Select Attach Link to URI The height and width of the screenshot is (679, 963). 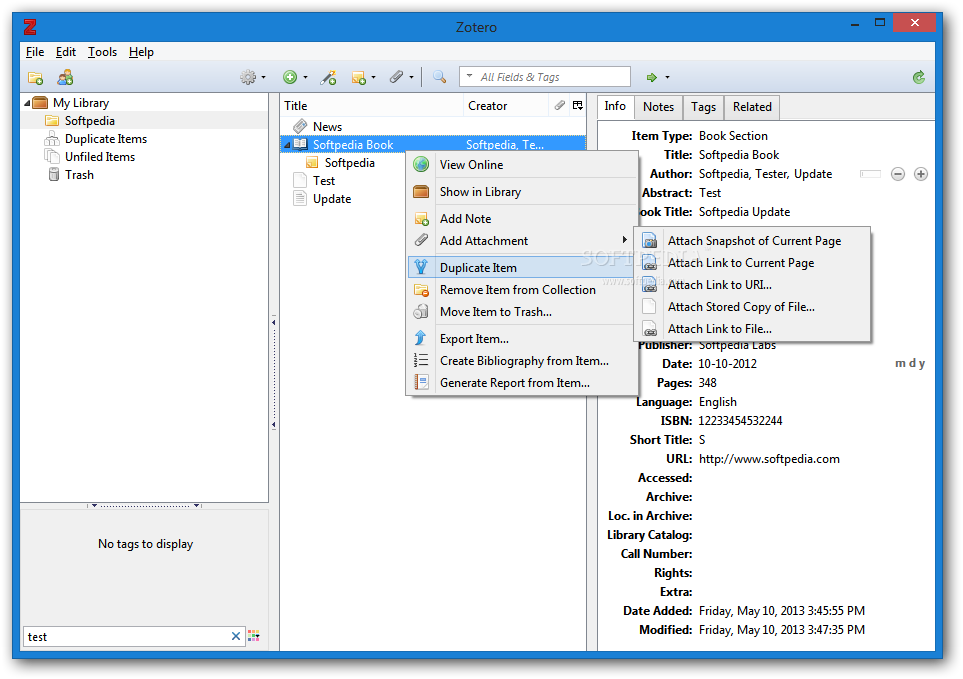click(x=753, y=285)
